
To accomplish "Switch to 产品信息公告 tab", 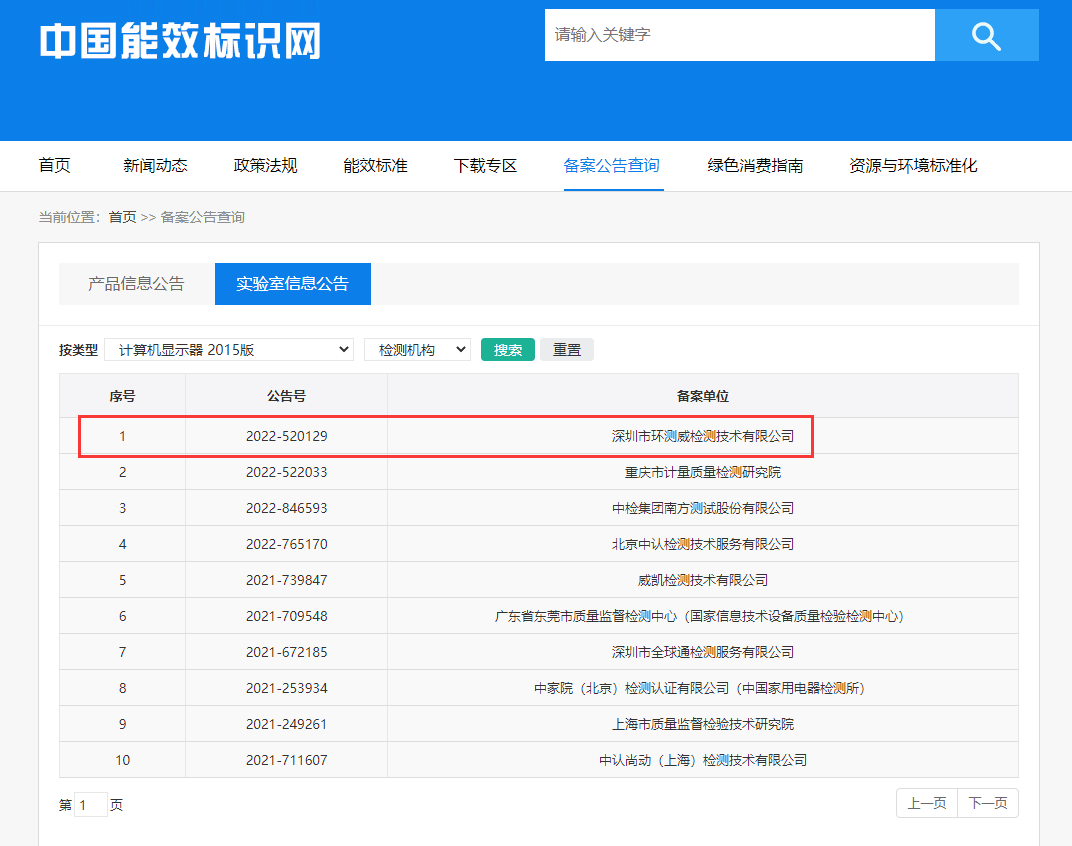I will pos(136,284).
